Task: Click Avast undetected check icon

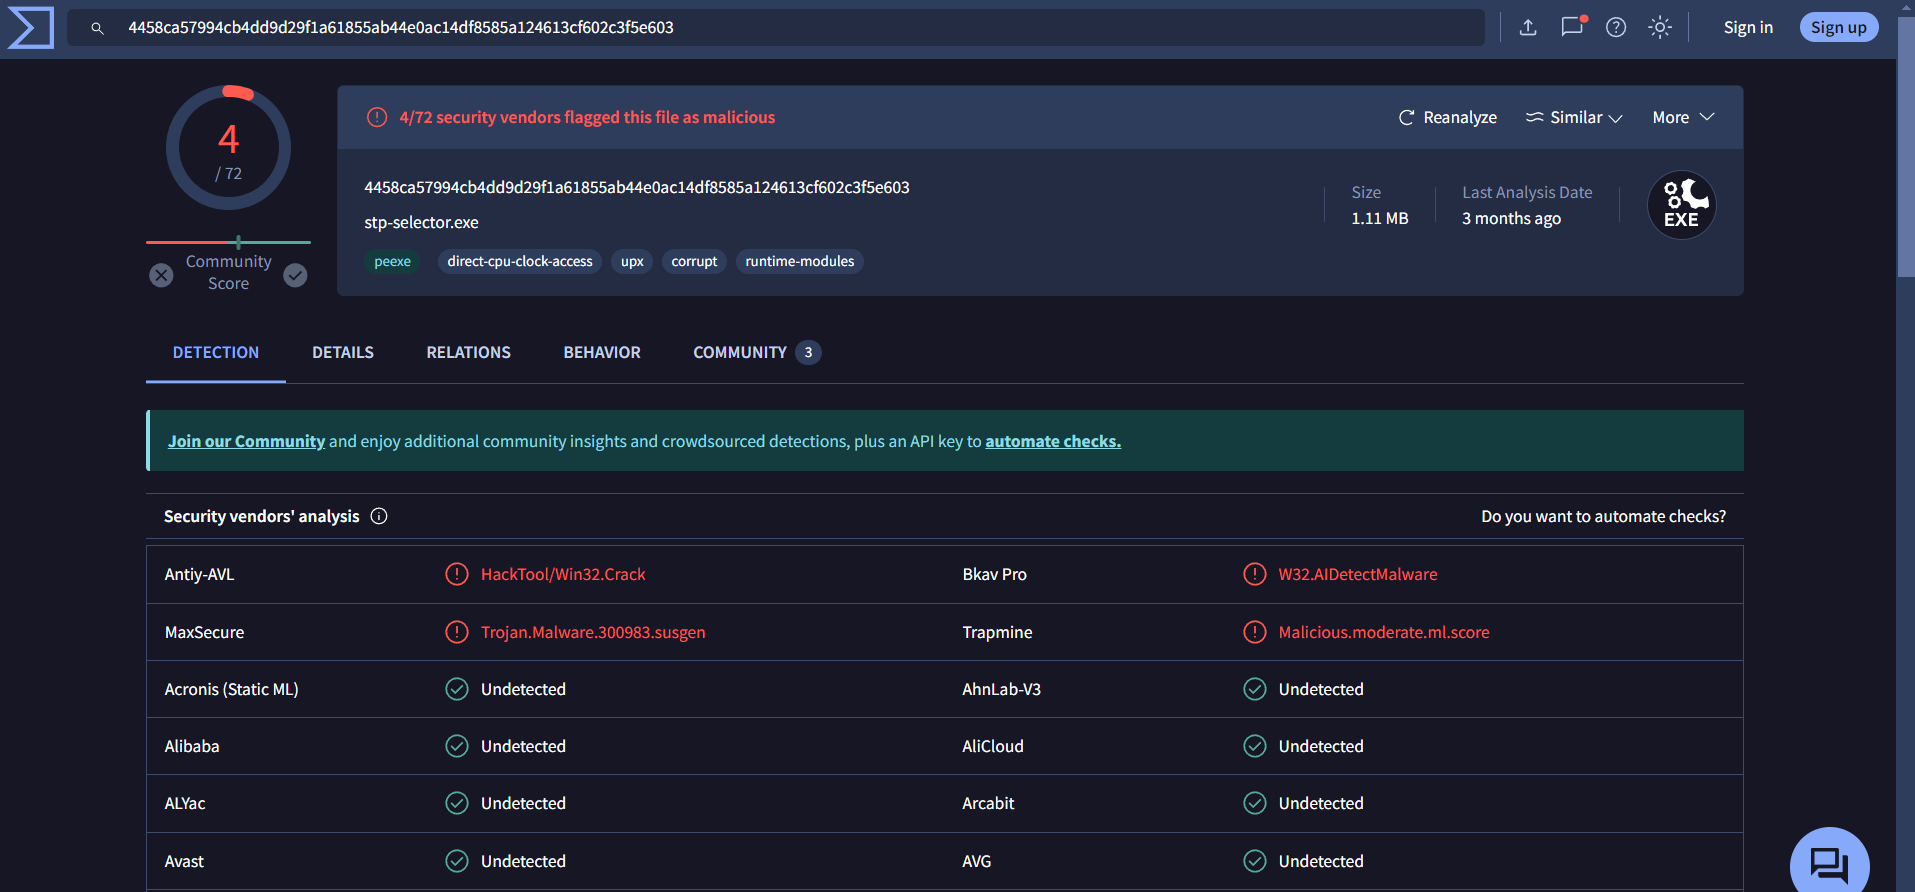Action: tap(457, 861)
